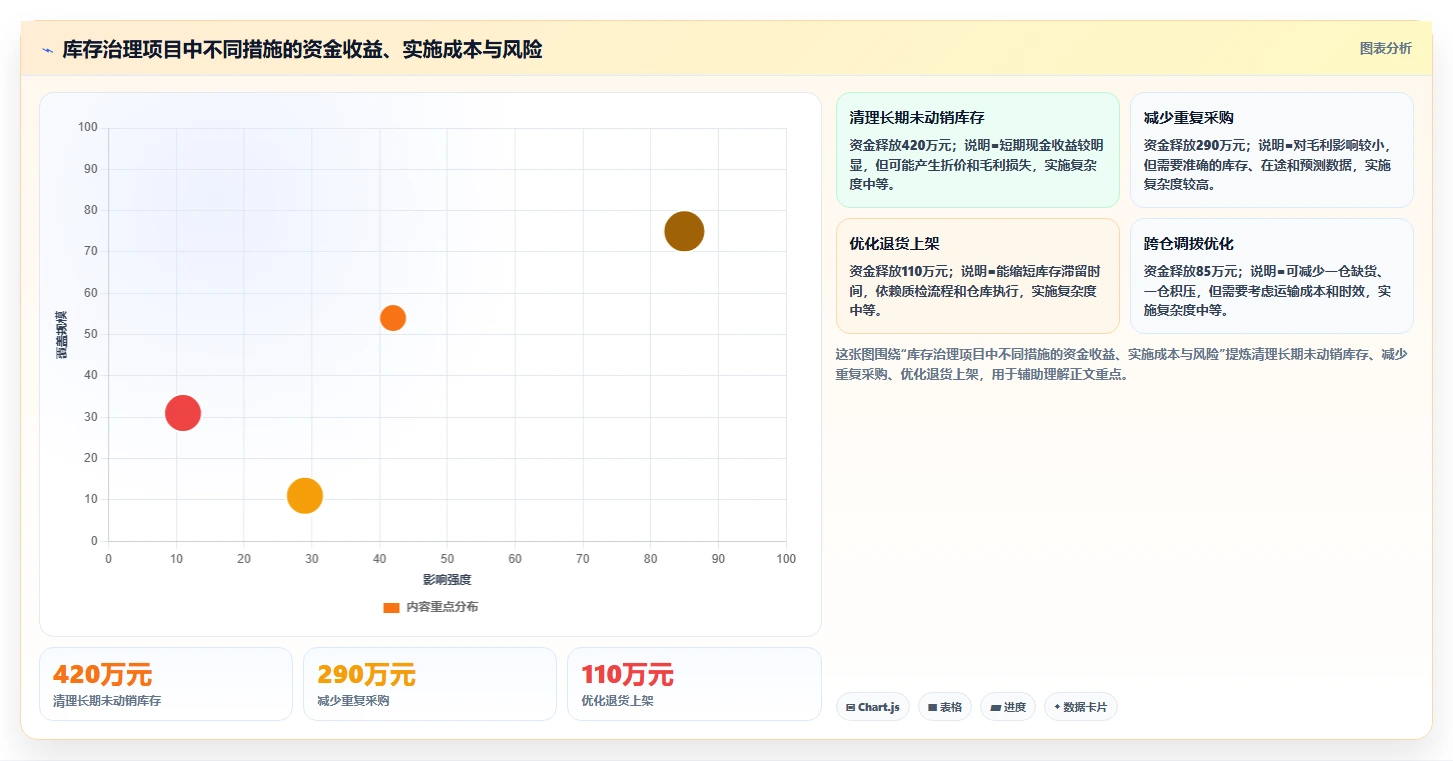Select the brown bubble in the chart
Viewport: 1453px width, 761px height.
click(684, 231)
